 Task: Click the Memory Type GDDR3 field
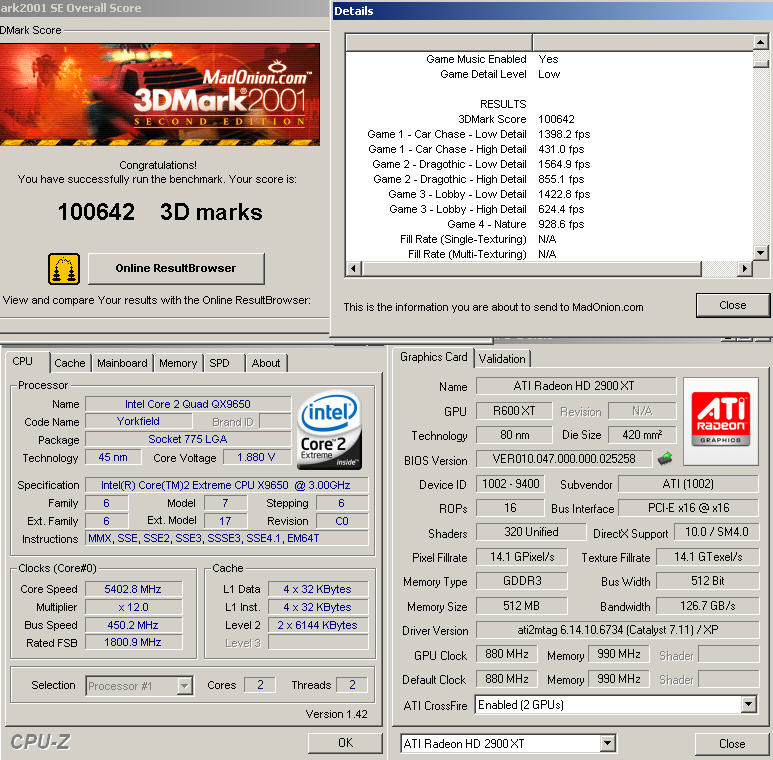[x=522, y=581]
